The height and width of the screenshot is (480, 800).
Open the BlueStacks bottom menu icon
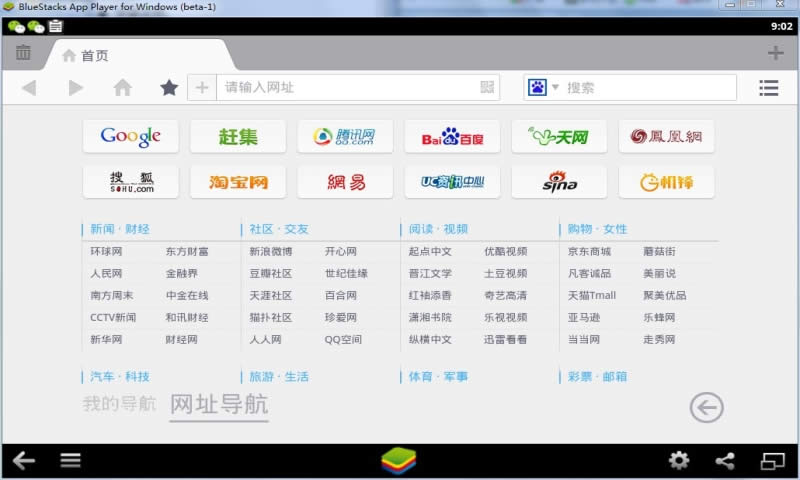(70, 461)
